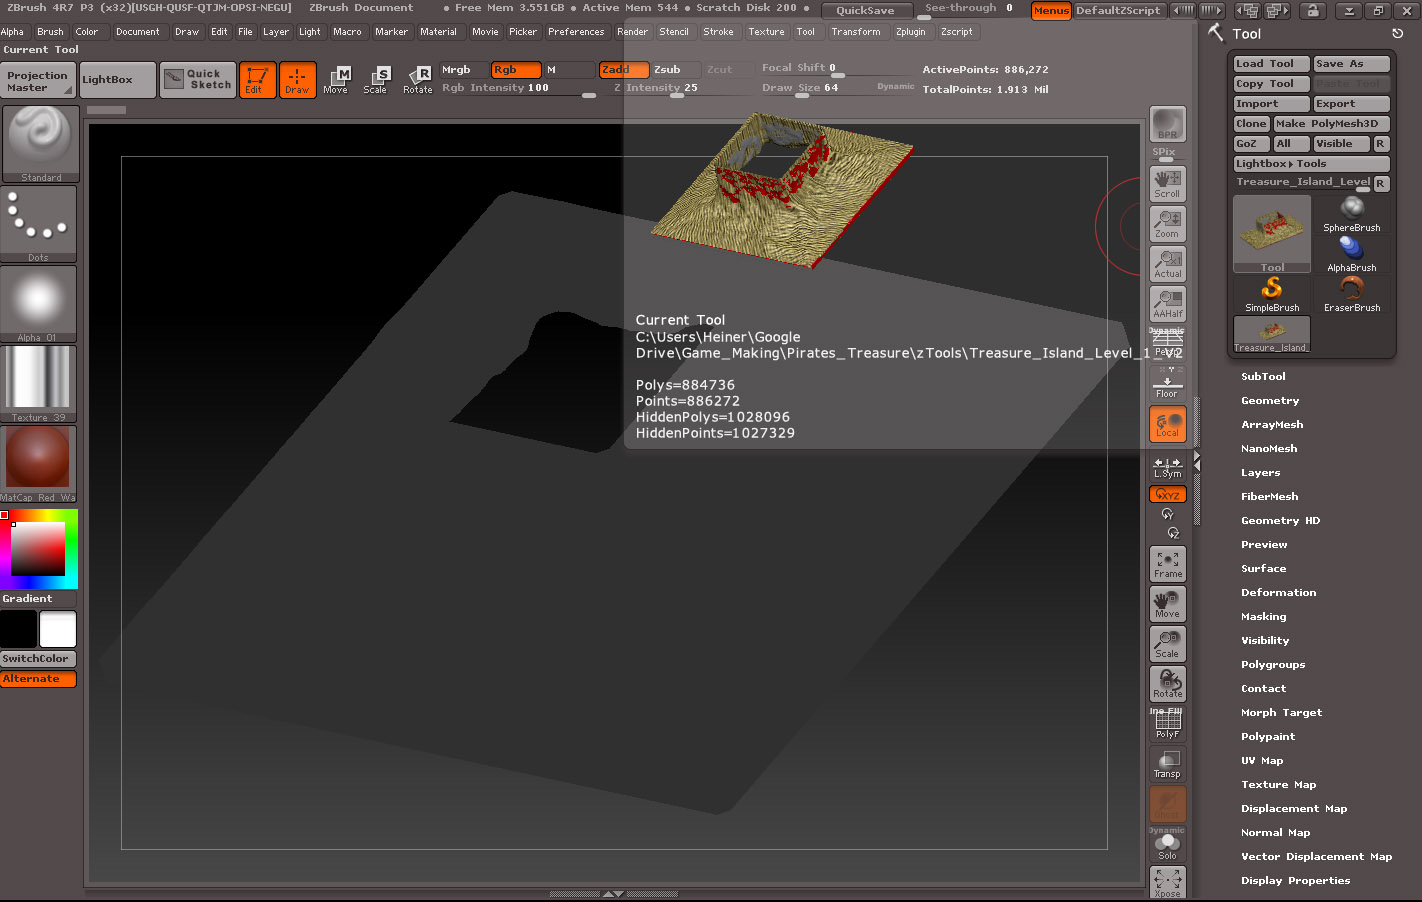Click the Xpose icon on the right shelf

pos(1167,882)
